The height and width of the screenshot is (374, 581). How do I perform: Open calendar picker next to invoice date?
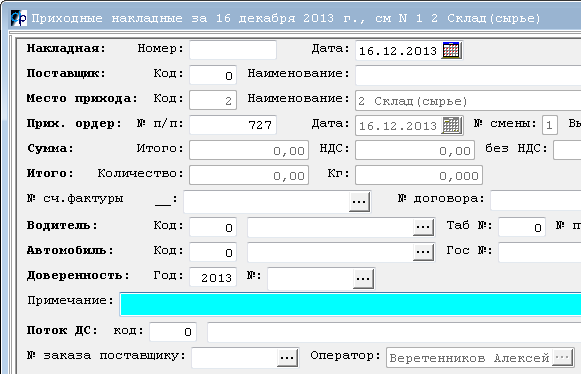click(451, 50)
